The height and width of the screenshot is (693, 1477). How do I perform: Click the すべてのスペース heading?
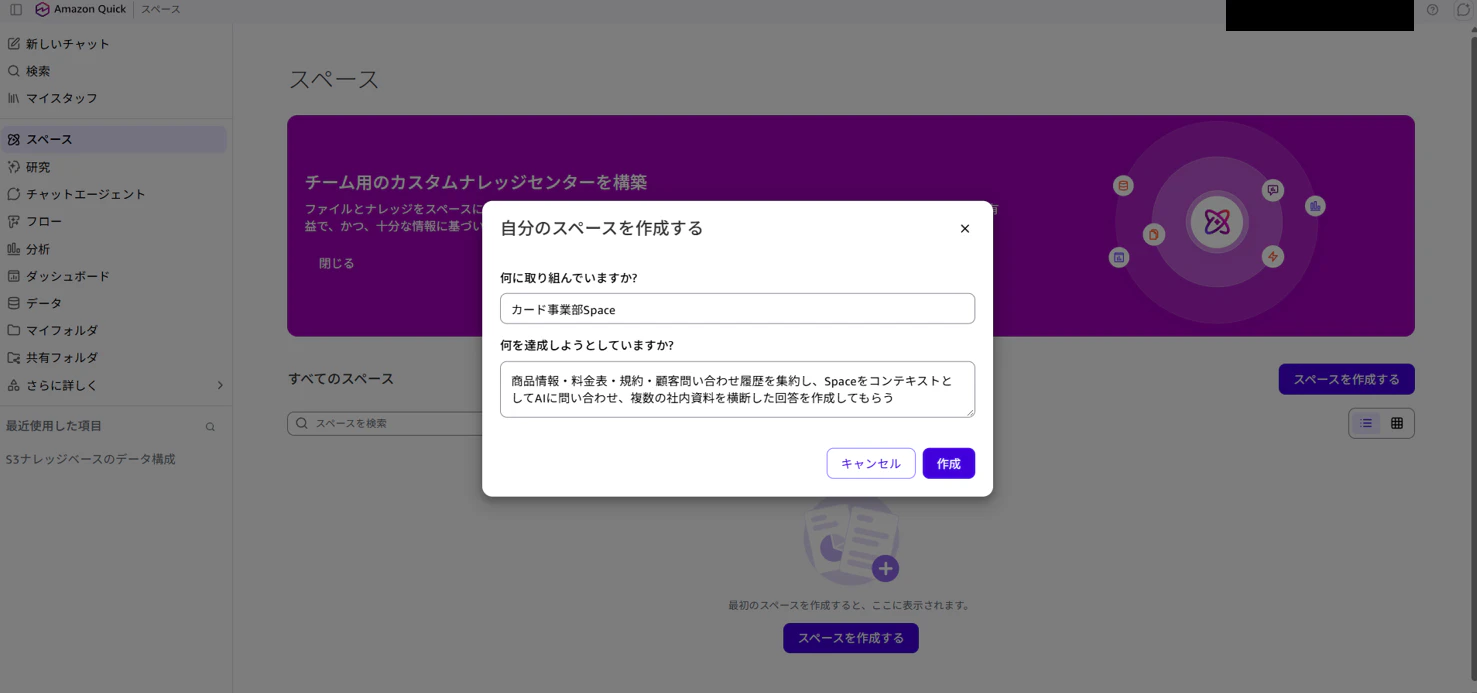pos(341,379)
